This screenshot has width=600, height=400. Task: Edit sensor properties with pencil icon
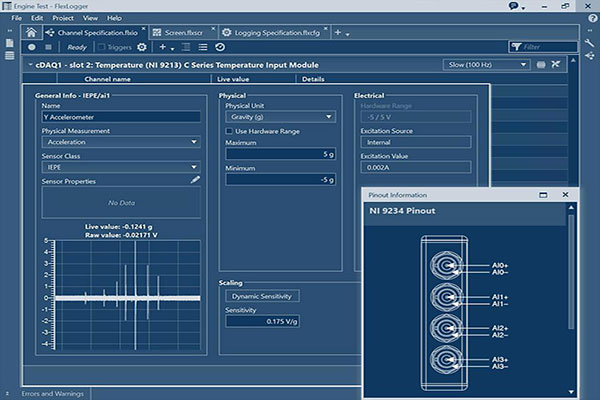tap(195, 180)
